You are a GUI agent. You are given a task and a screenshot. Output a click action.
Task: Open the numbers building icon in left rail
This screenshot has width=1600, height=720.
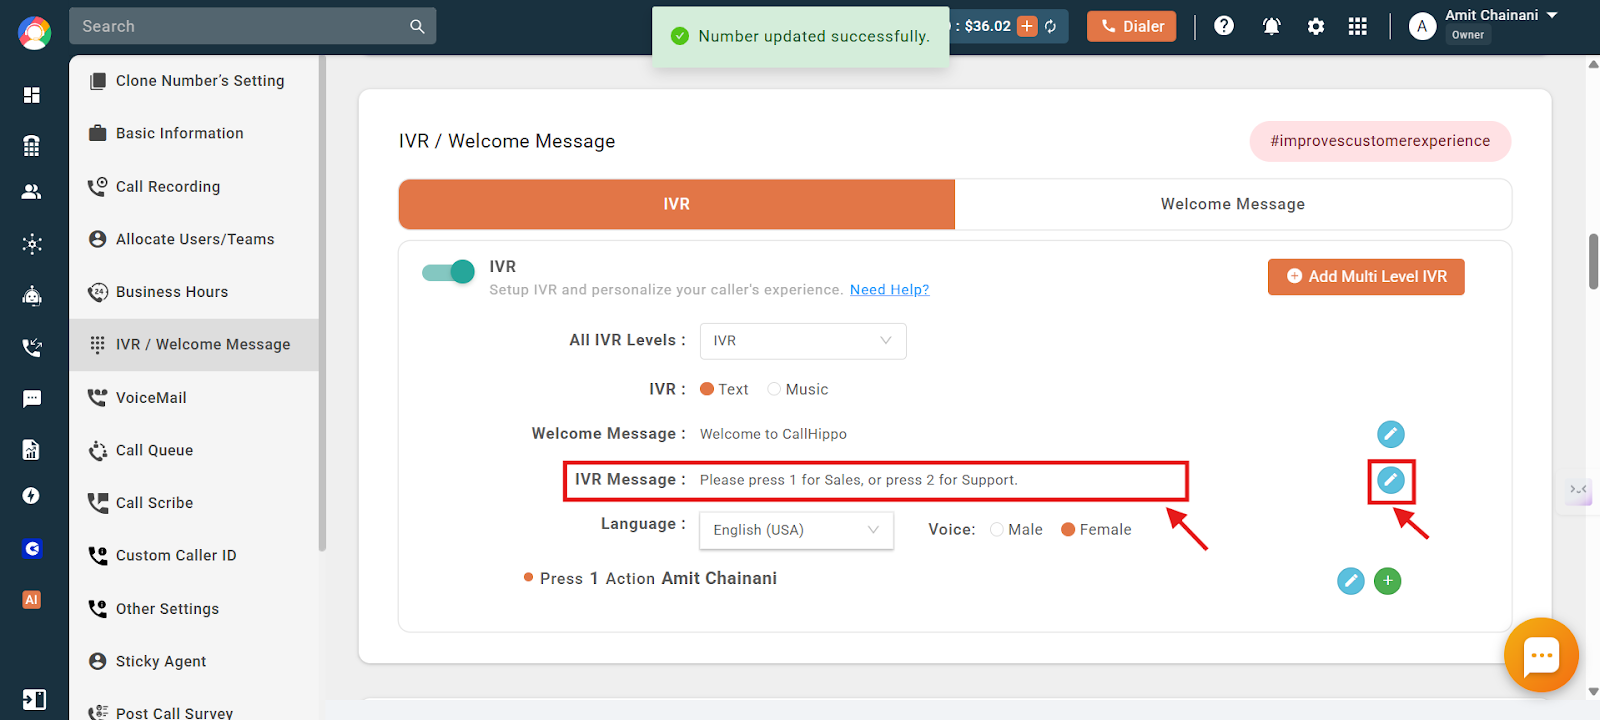pyautogui.click(x=32, y=146)
